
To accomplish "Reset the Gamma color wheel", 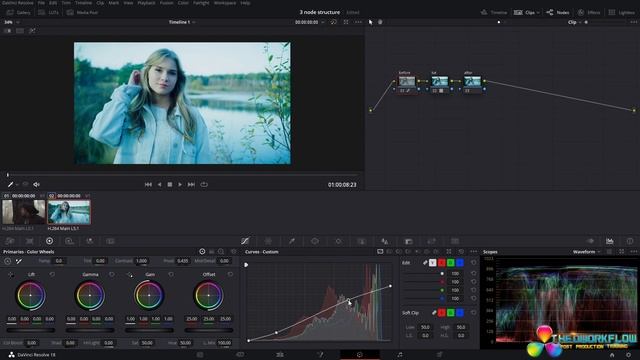I will 112,274.
